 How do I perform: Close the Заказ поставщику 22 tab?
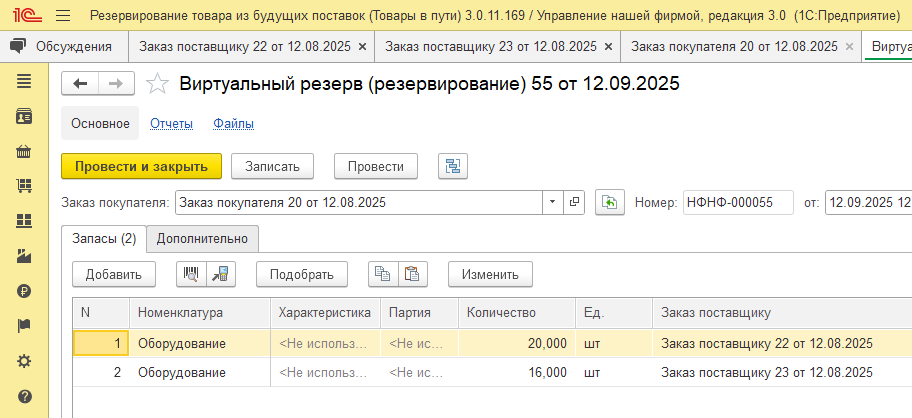pyautogui.click(x=361, y=47)
